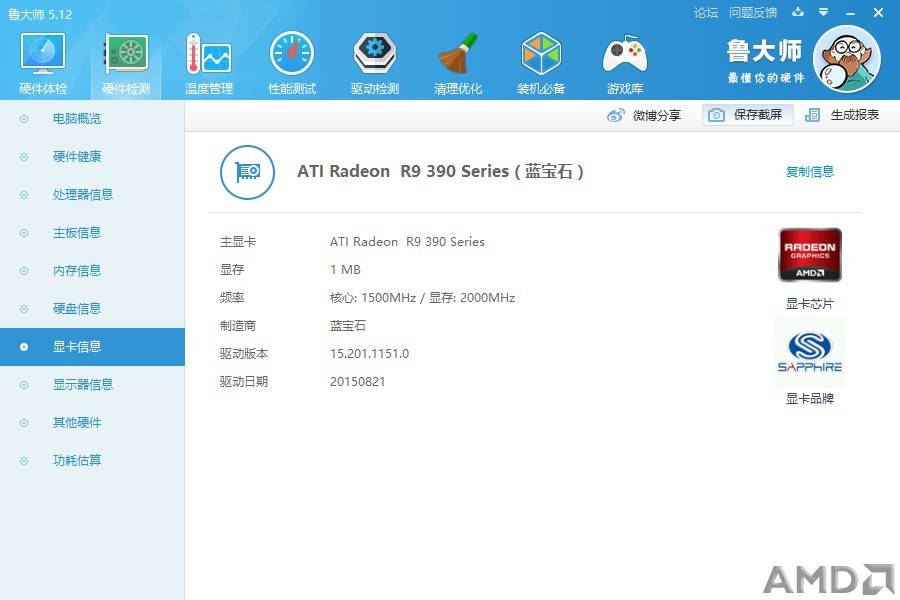Image resolution: width=900 pixels, height=600 pixels.
Task: Click 保存截屏 save screenshot button
Action: click(747, 115)
